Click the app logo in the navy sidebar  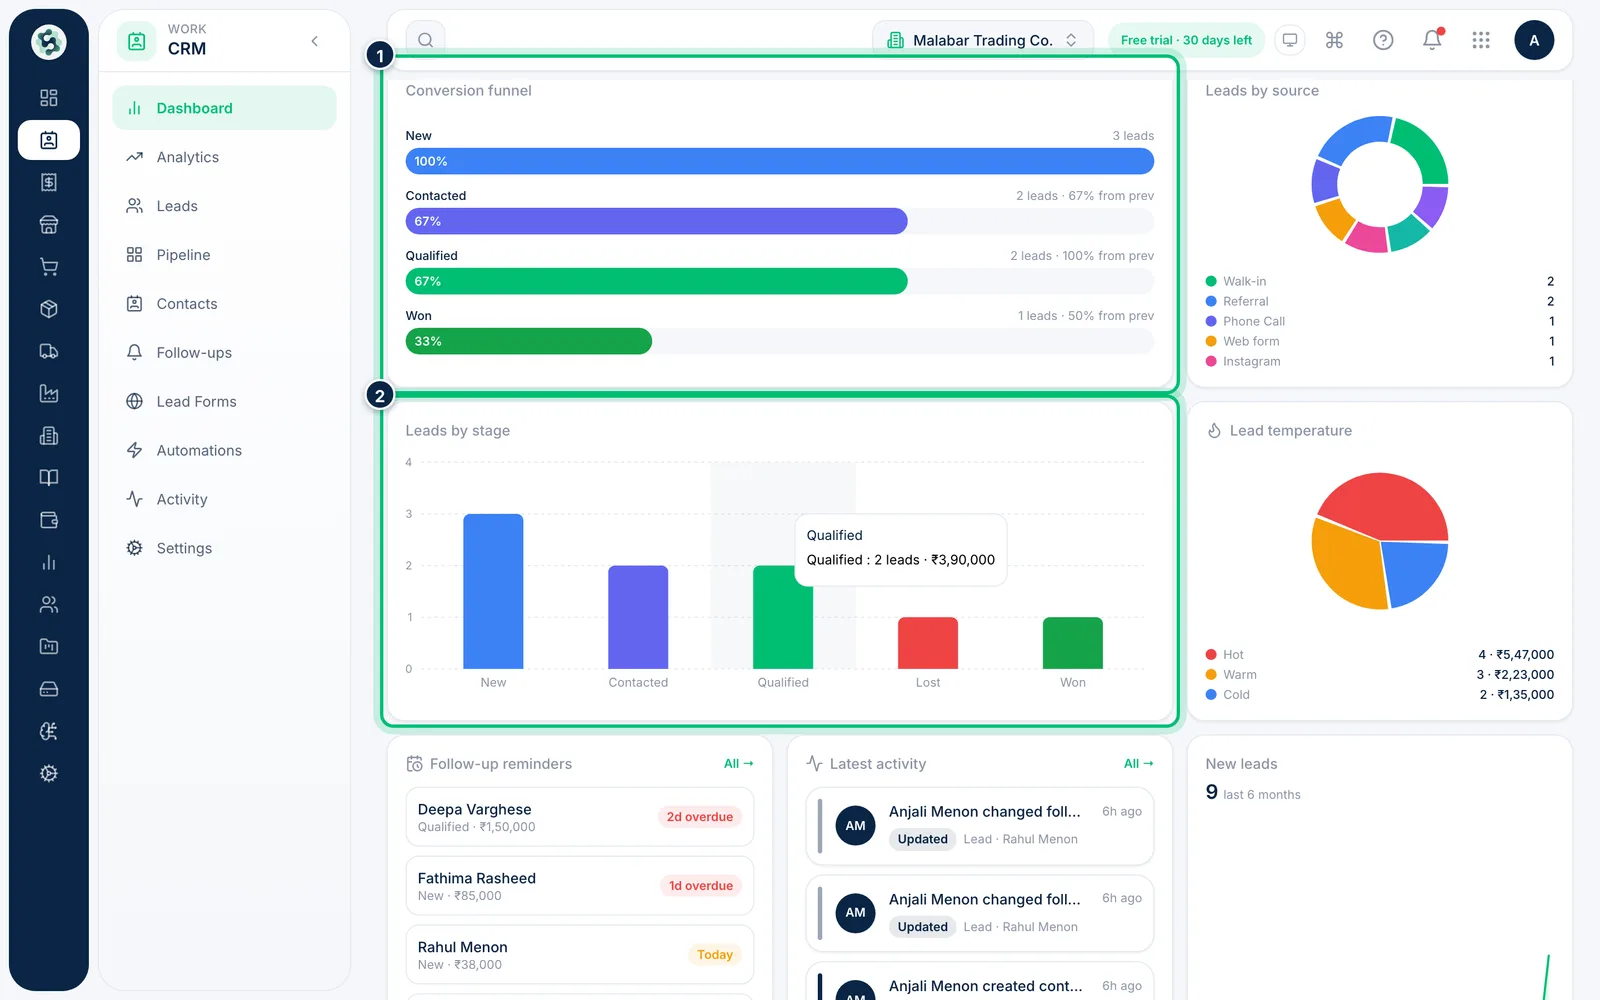pyautogui.click(x=48, y=42)
